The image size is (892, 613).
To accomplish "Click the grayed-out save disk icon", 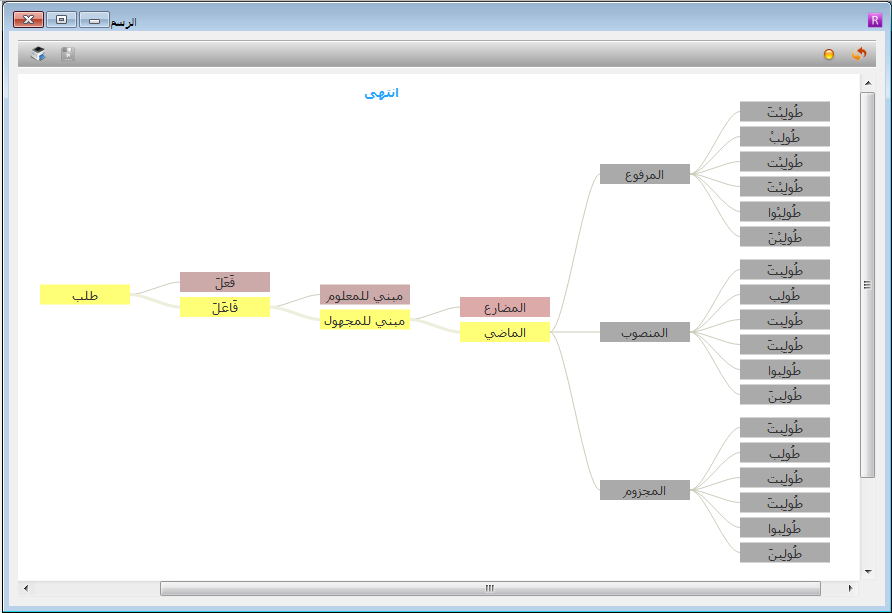I will click(67, 54).
